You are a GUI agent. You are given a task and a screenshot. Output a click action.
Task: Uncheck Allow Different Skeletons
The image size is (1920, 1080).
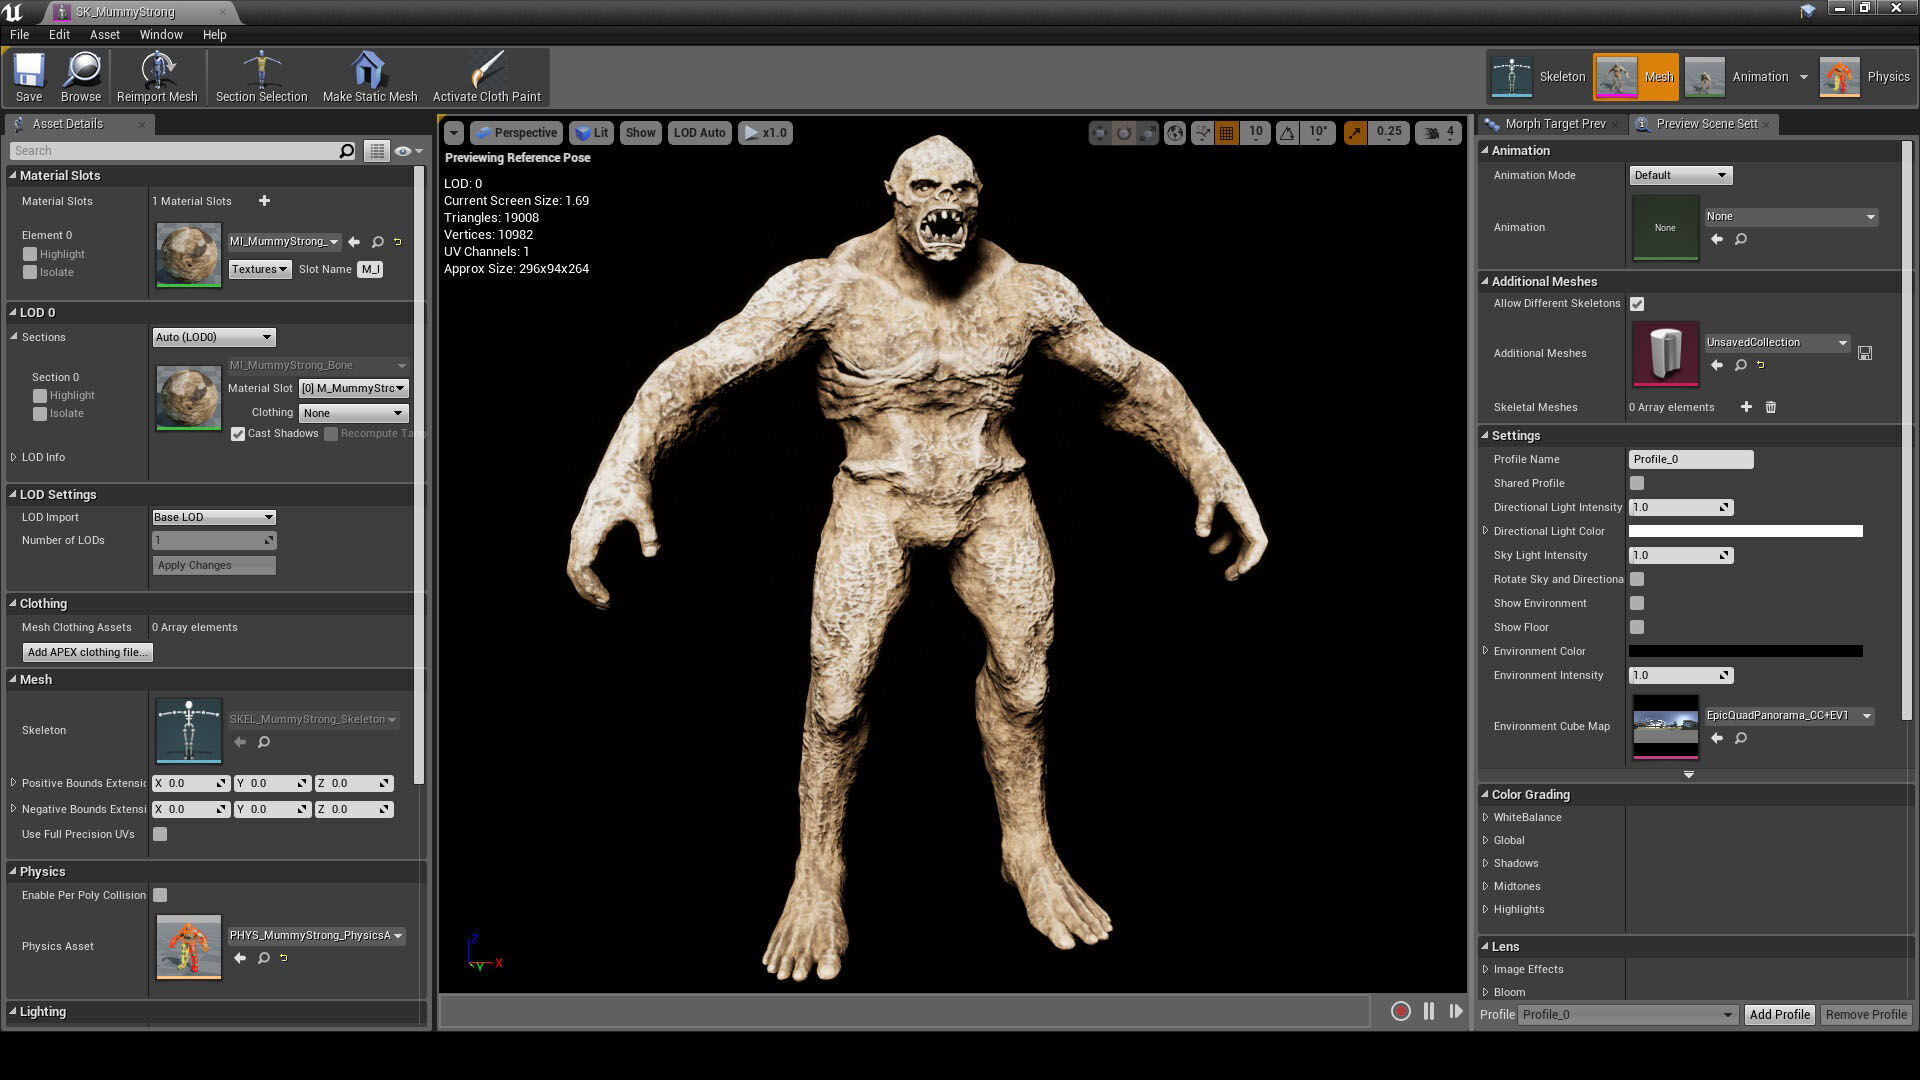click(1637, 304)
